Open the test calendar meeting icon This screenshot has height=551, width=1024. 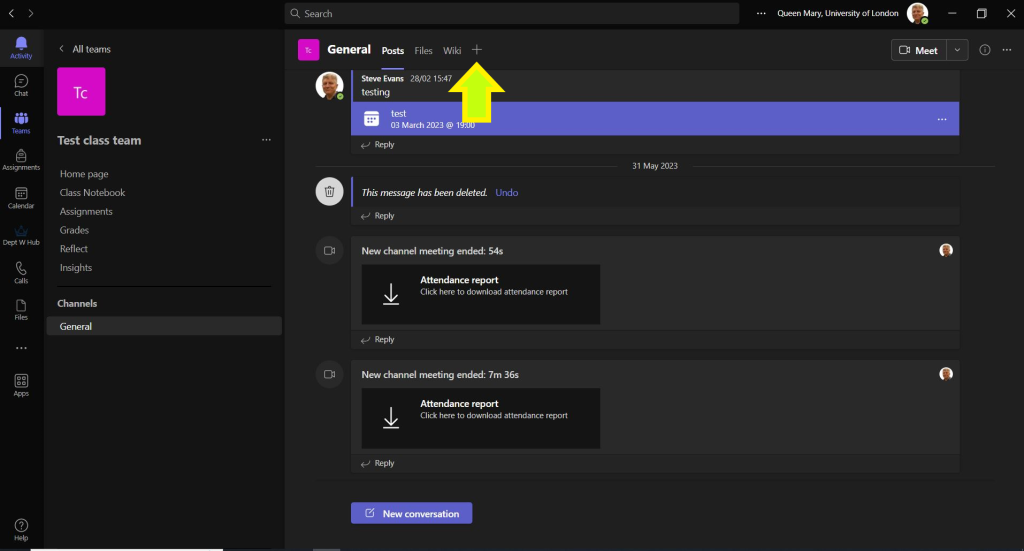(x=371, y=119)
